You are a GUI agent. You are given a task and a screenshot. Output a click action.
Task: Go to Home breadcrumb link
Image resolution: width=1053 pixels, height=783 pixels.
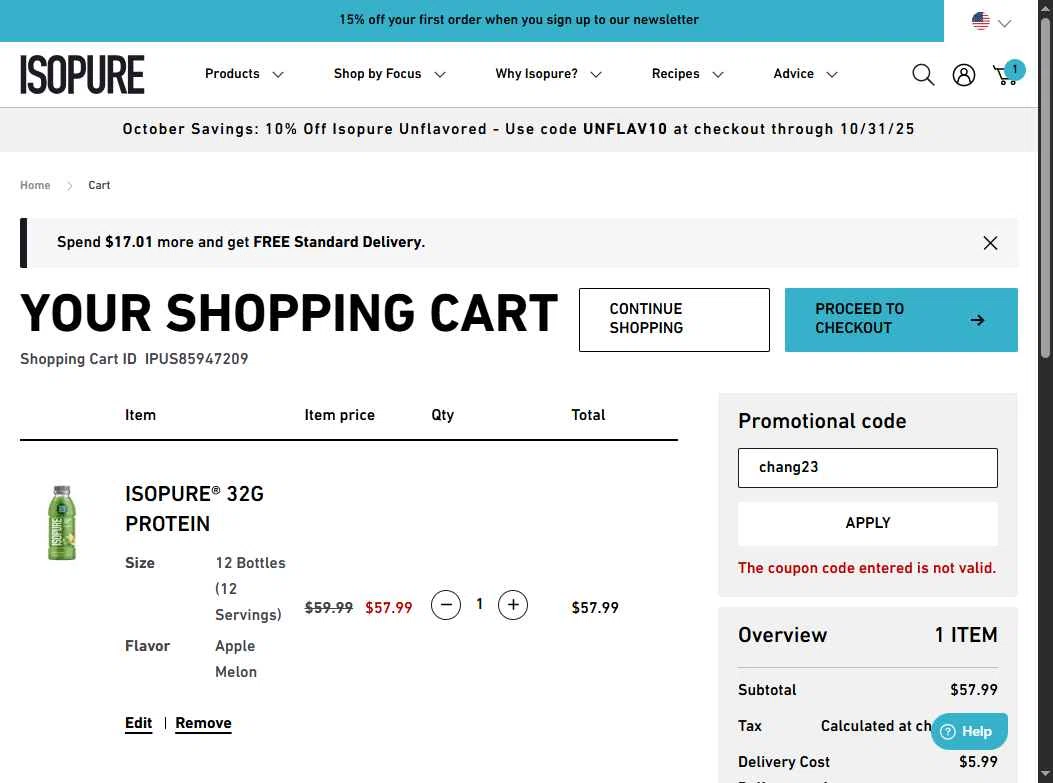tap(35, 185)
